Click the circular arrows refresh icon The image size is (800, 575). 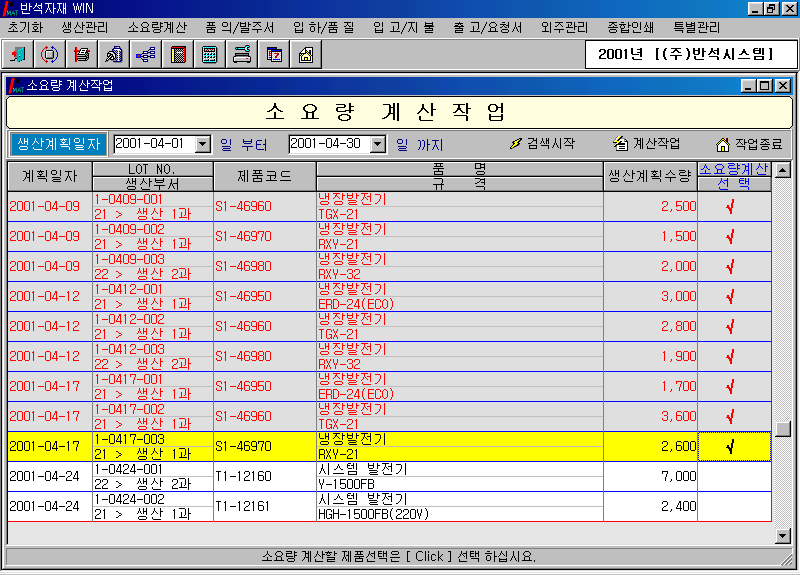pyautogui.click(x=50, y=54)
